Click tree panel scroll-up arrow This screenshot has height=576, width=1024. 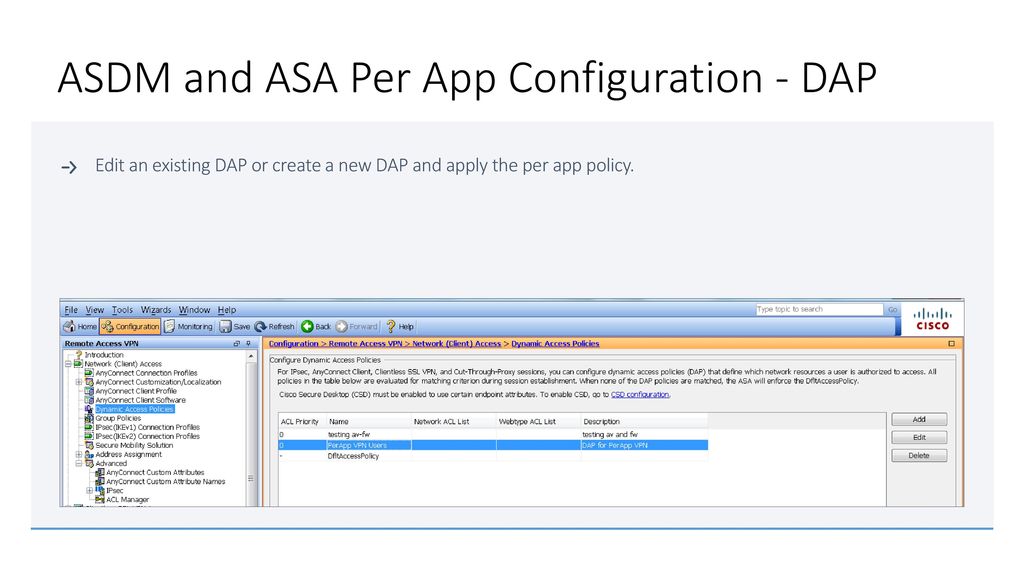[251, 357]
